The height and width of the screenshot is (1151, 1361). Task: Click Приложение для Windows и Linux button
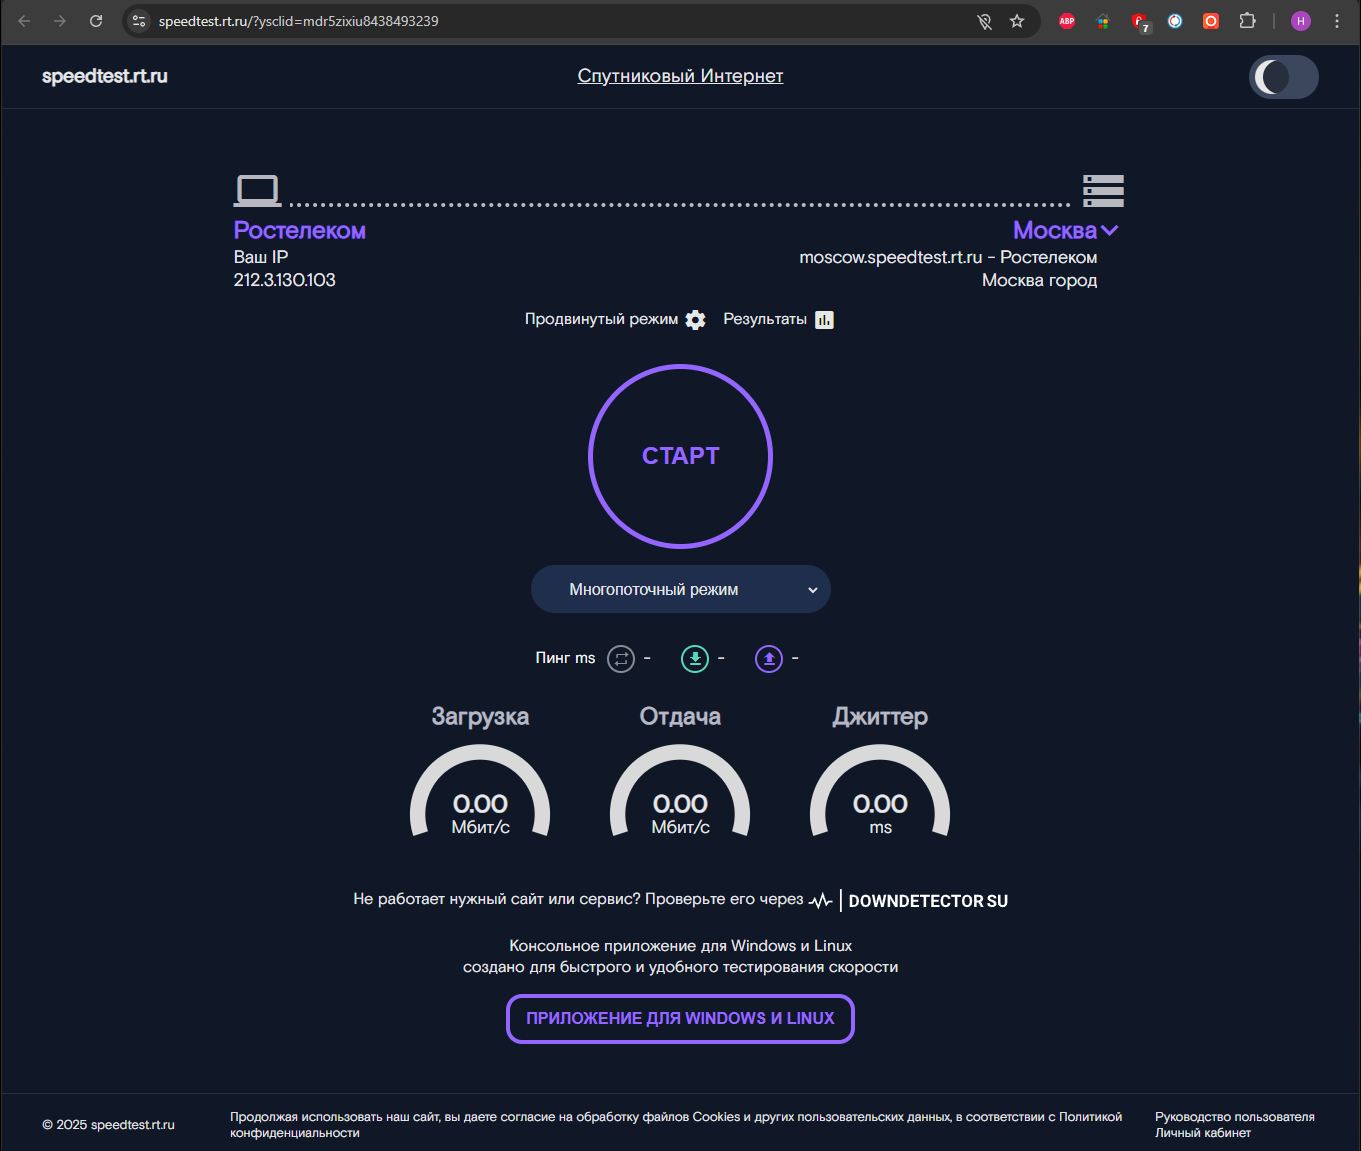[x=680, y=1019]
